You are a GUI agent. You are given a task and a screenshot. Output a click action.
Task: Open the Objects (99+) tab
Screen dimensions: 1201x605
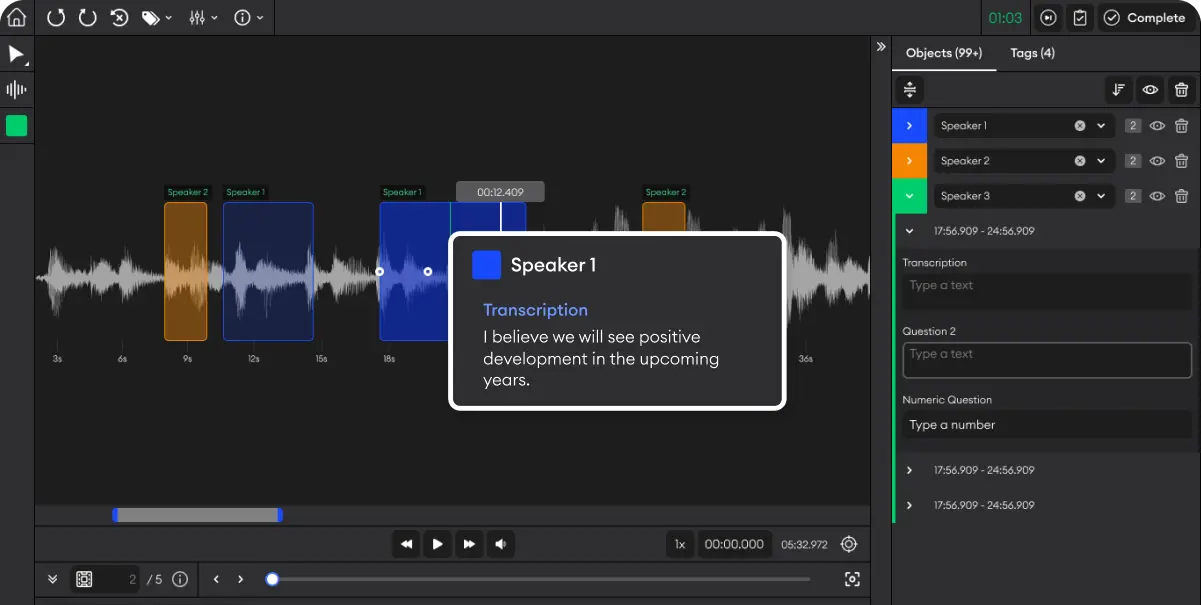[x=944, y=53]
